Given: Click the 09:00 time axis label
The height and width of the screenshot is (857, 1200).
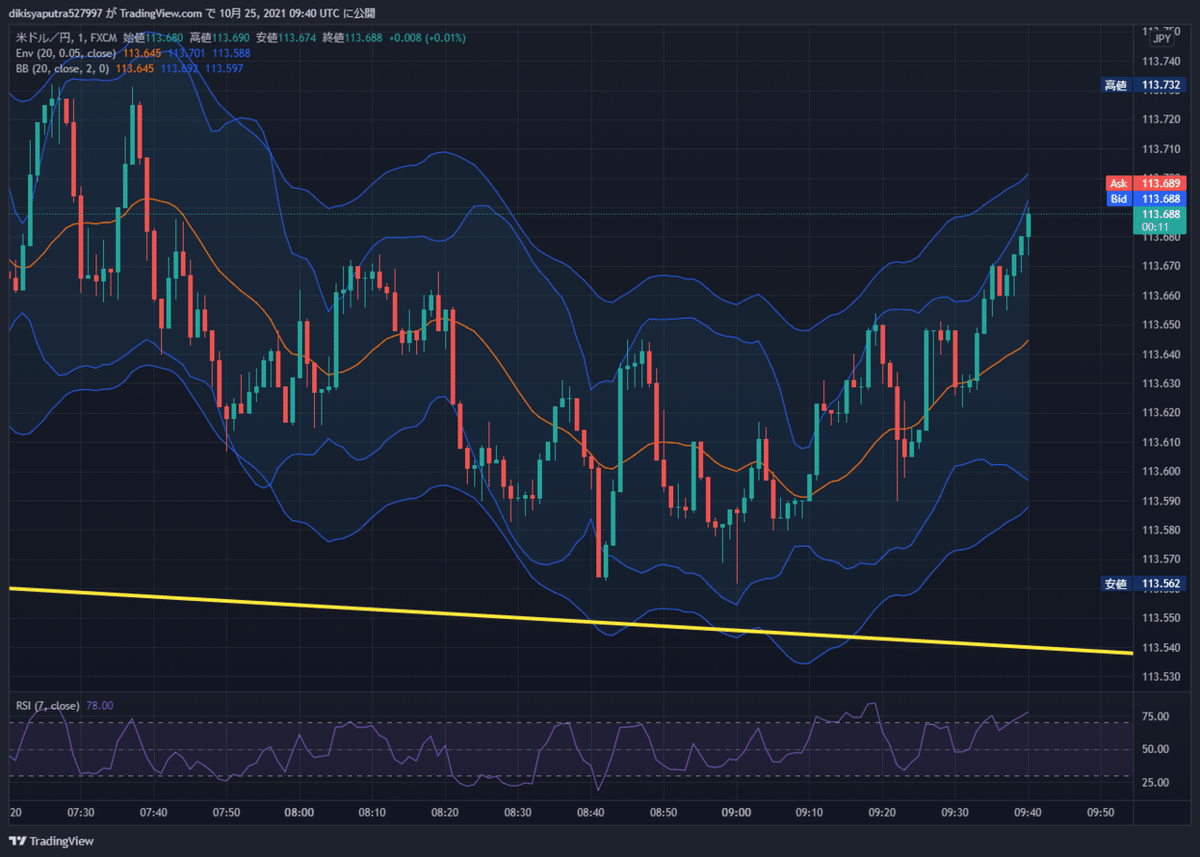Looking at the screenshot, I should coord(736,812).
